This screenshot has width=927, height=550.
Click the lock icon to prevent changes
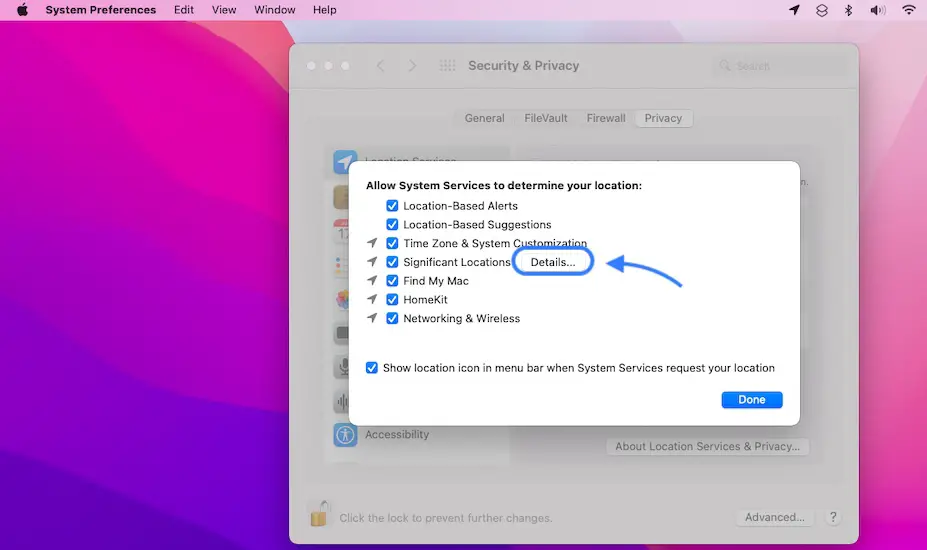pos(319,516)
